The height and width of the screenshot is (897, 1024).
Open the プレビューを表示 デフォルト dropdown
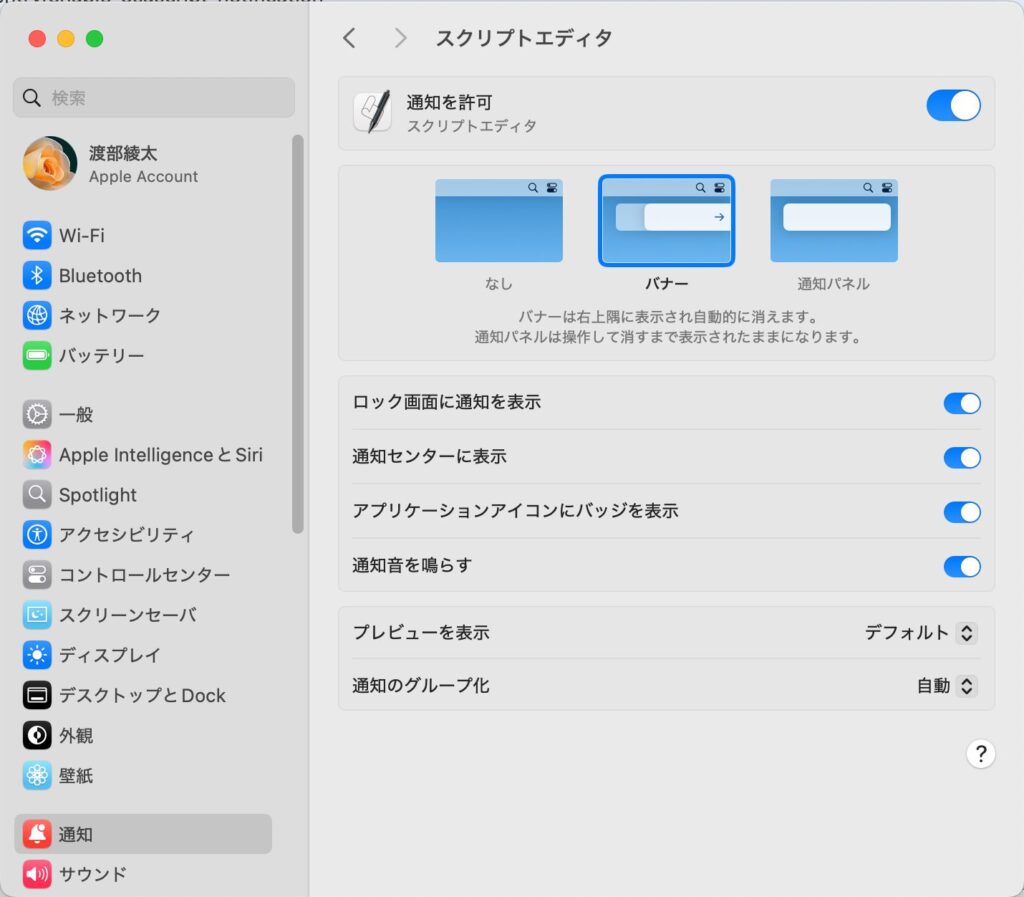click(x=920, y=633)
